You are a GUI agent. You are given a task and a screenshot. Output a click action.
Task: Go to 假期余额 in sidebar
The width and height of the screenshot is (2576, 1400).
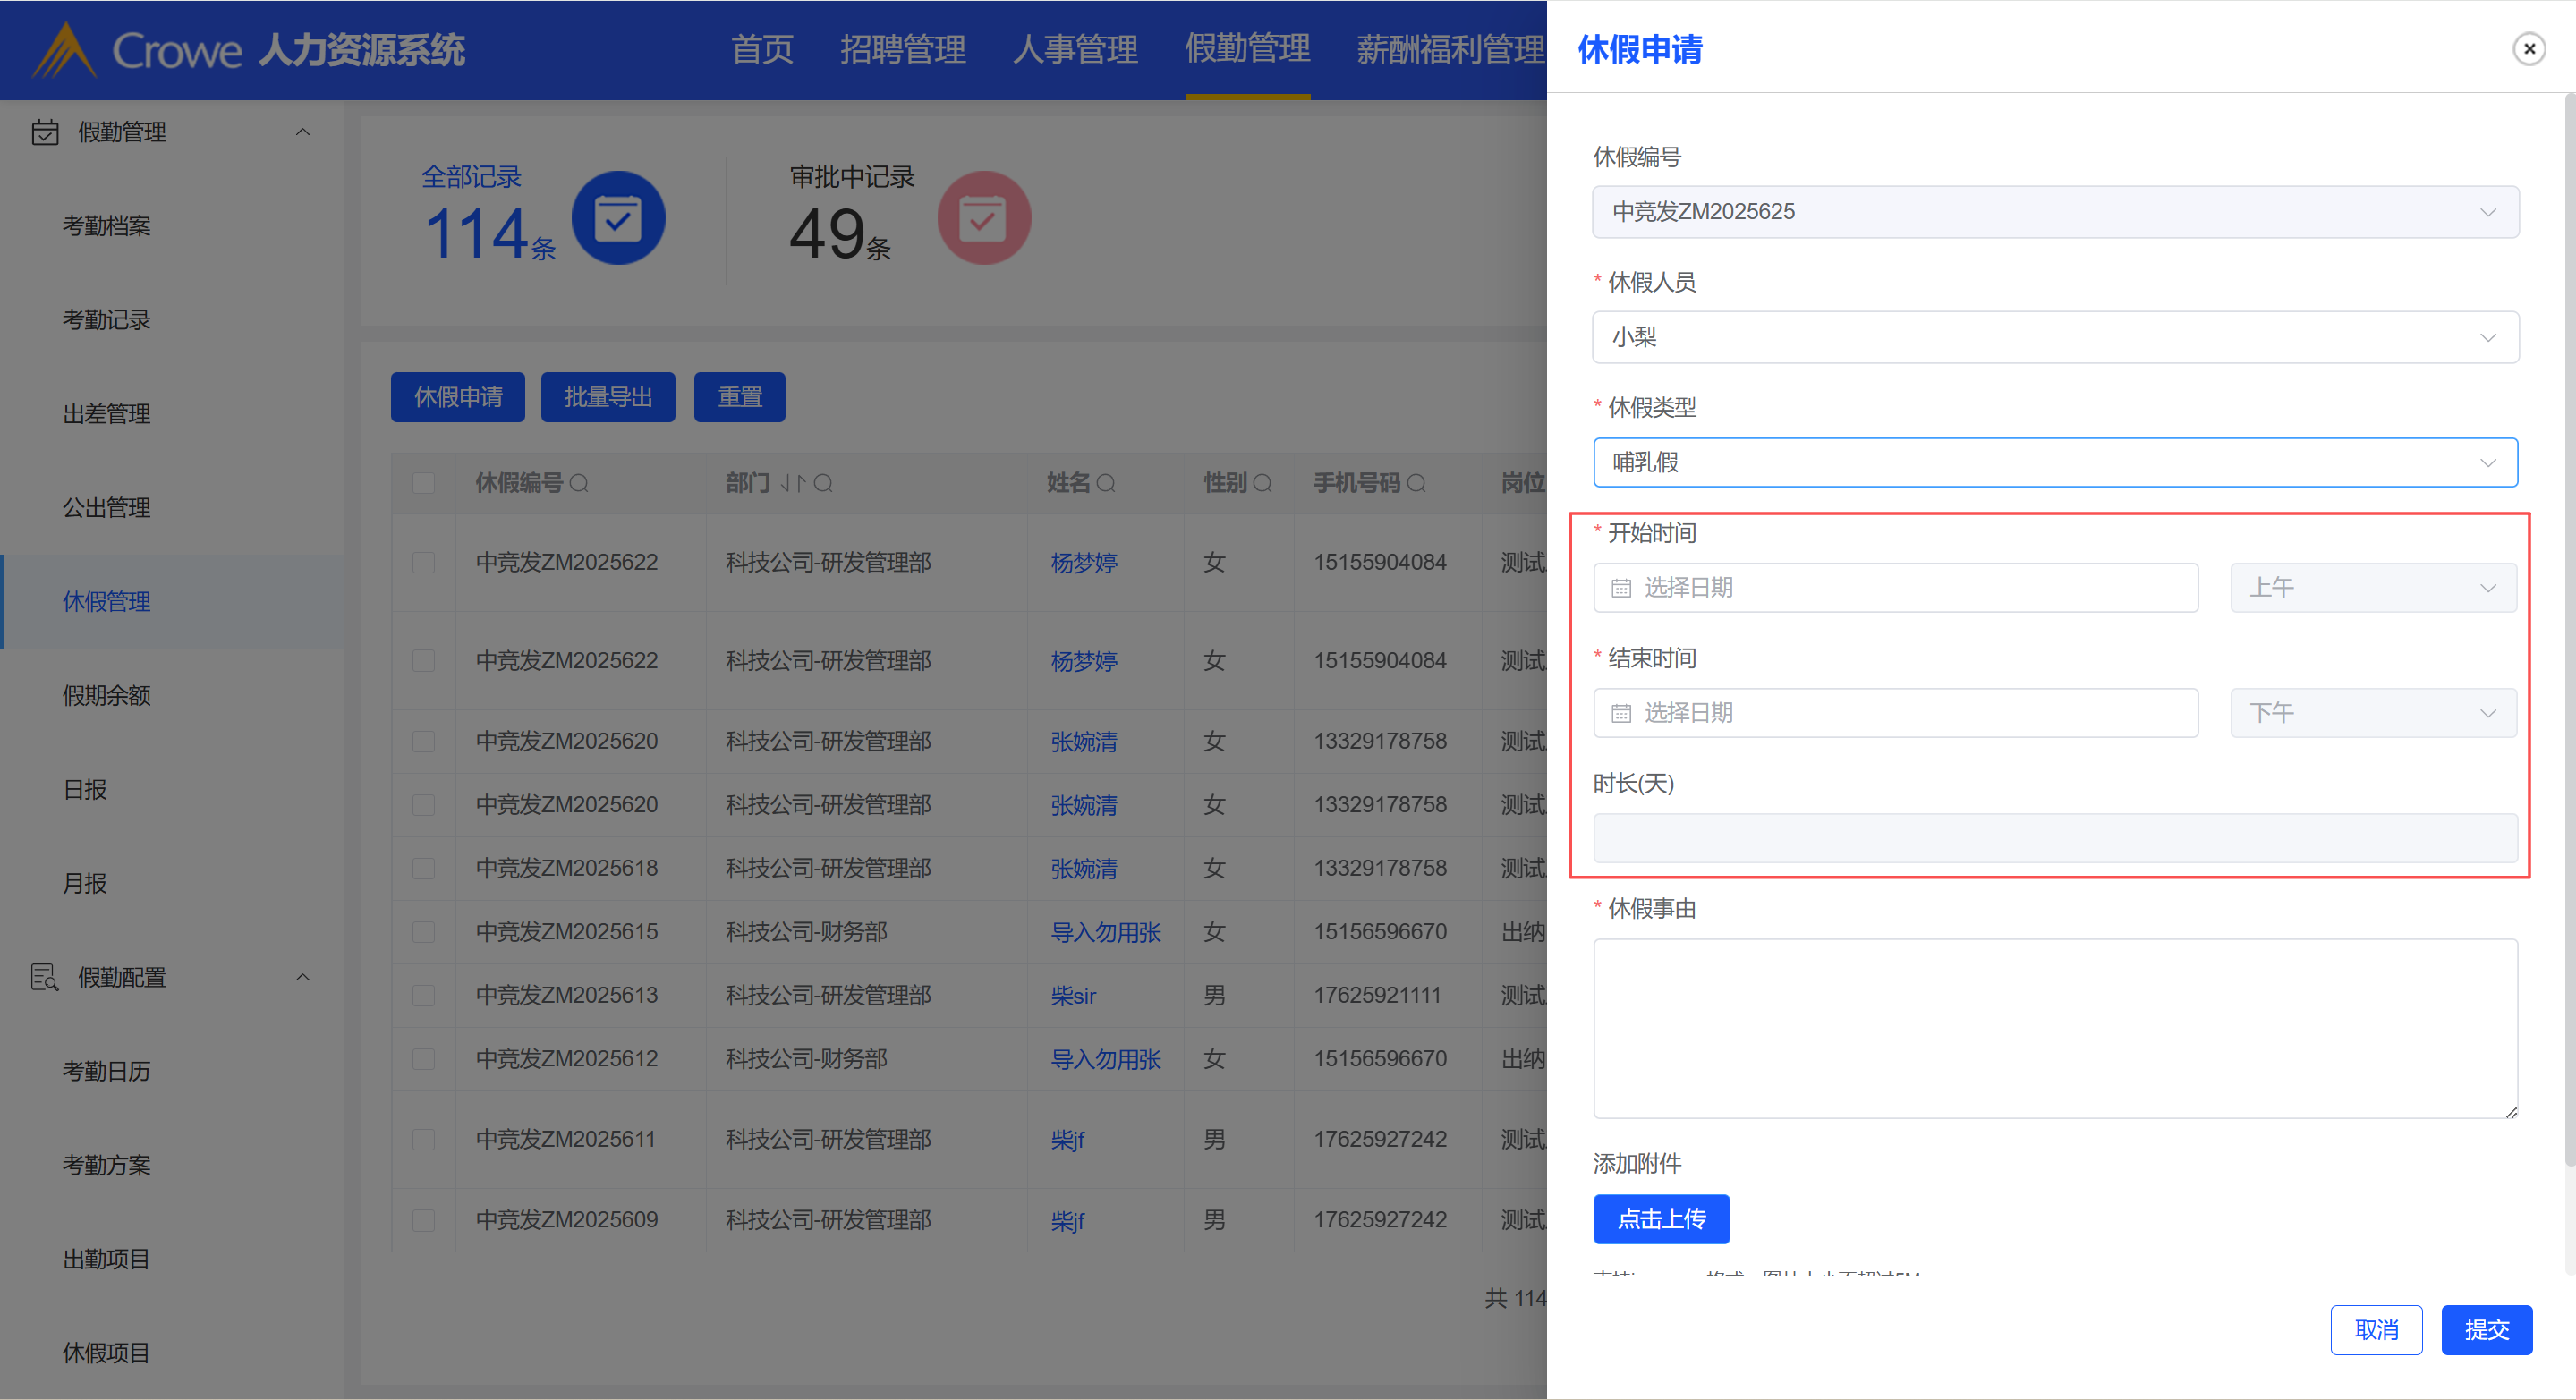click(107, 695)
